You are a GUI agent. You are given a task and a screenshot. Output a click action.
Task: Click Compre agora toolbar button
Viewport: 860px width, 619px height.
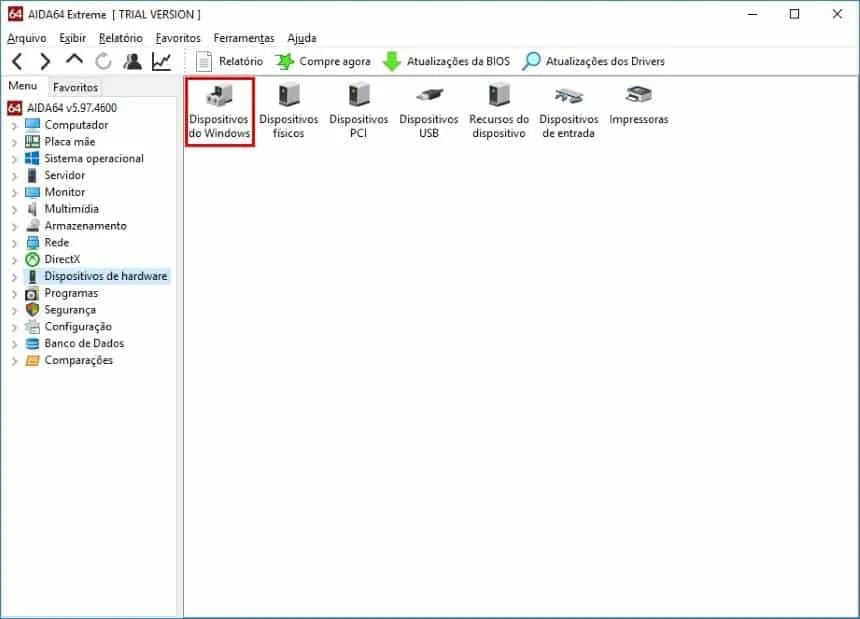coord(322,61)
